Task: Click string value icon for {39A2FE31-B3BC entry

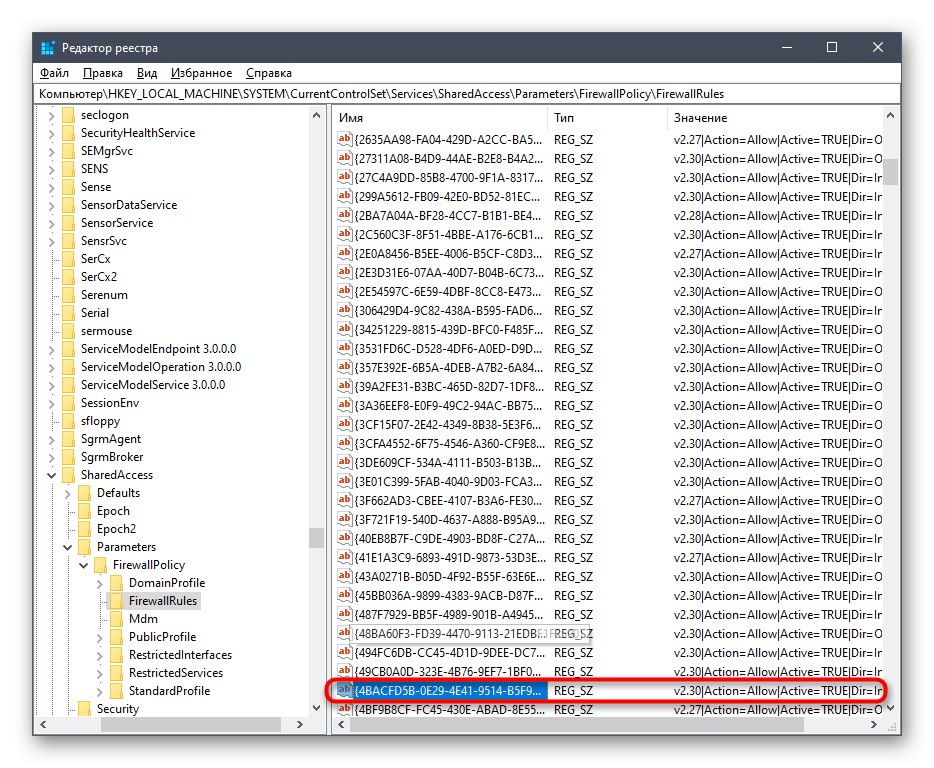Action: 344,386
